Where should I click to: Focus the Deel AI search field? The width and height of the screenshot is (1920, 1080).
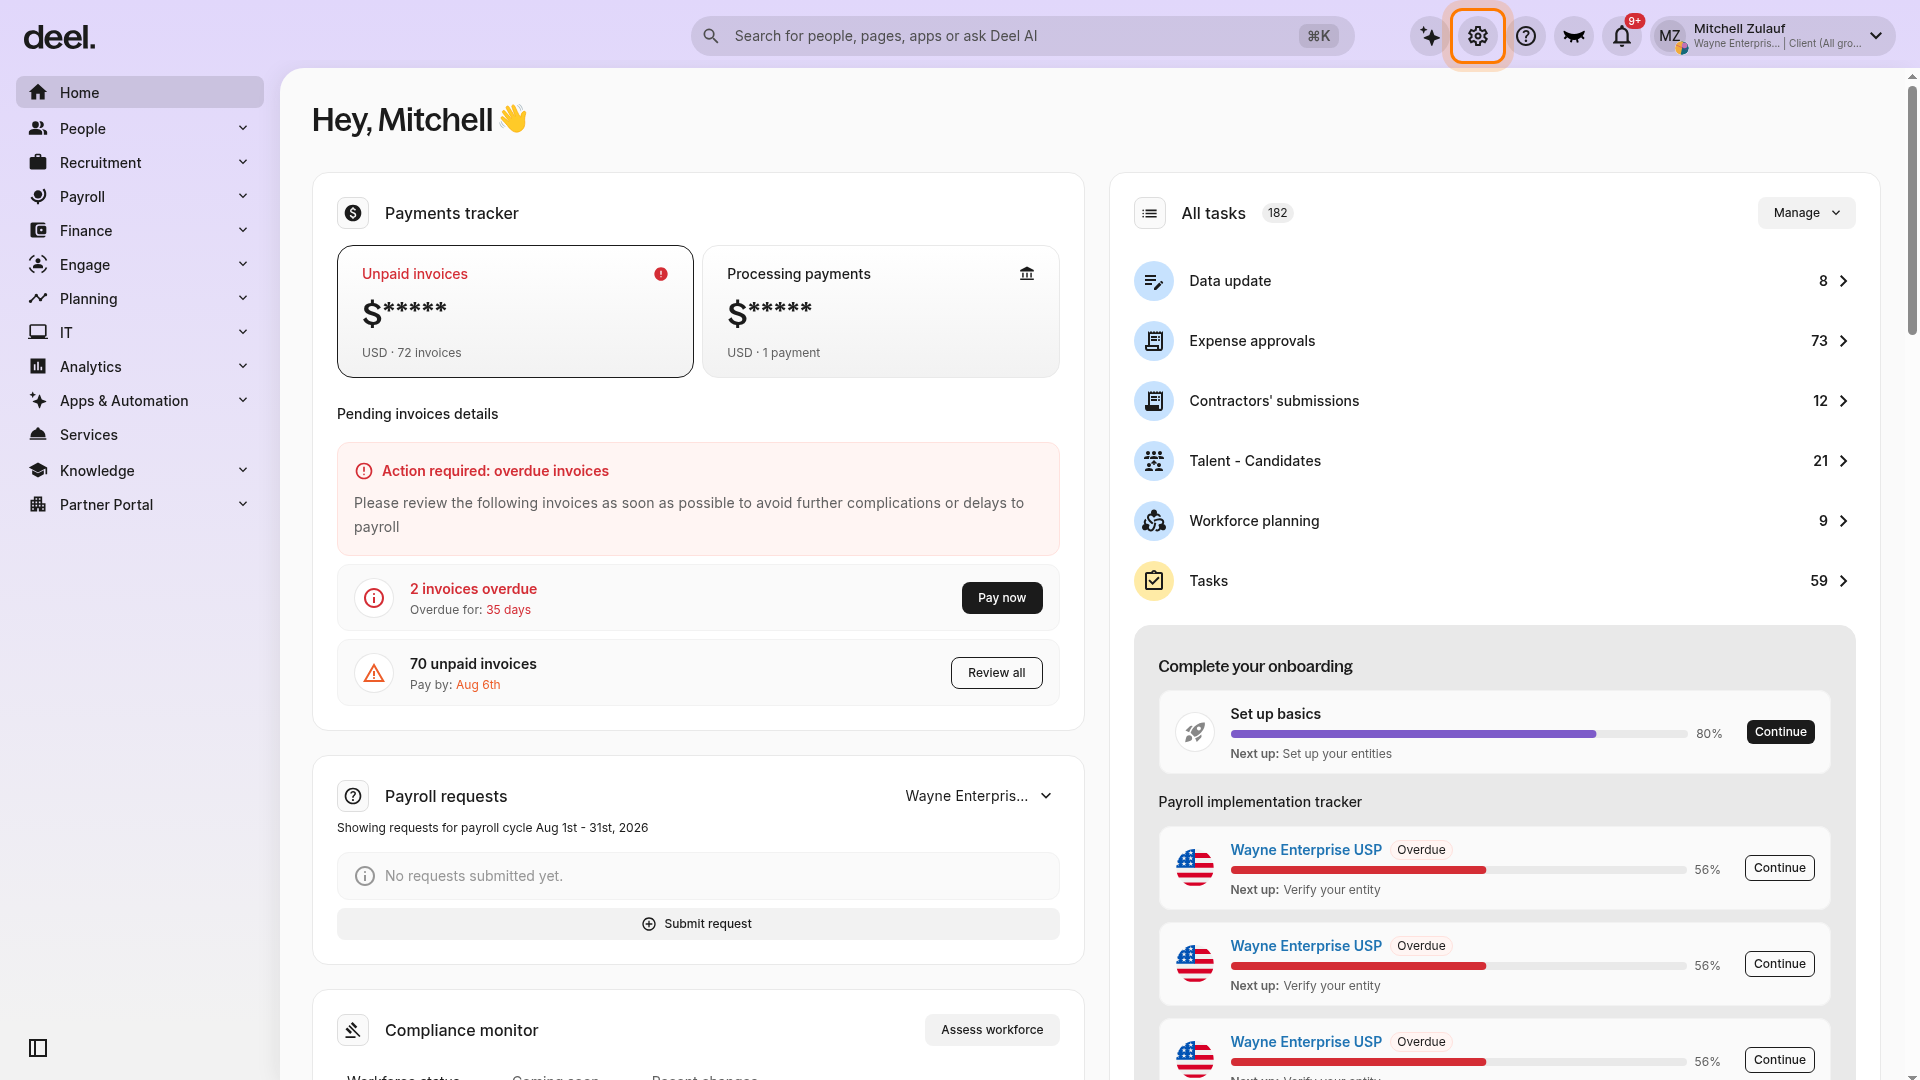coord(1022,36)
